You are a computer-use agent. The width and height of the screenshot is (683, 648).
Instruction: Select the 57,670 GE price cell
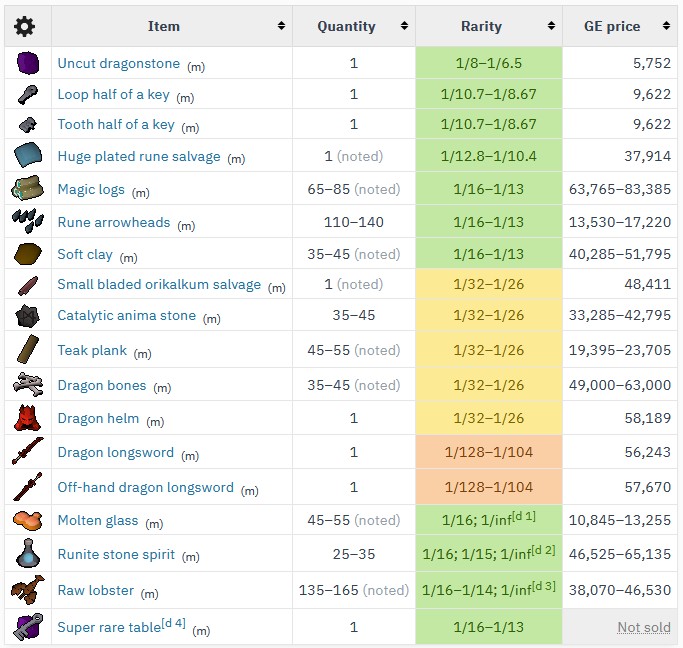point(619,487)
